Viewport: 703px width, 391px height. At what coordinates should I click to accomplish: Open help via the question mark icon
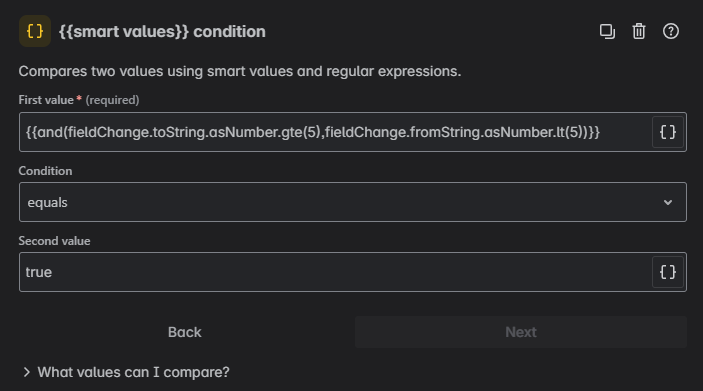point(671,31)
